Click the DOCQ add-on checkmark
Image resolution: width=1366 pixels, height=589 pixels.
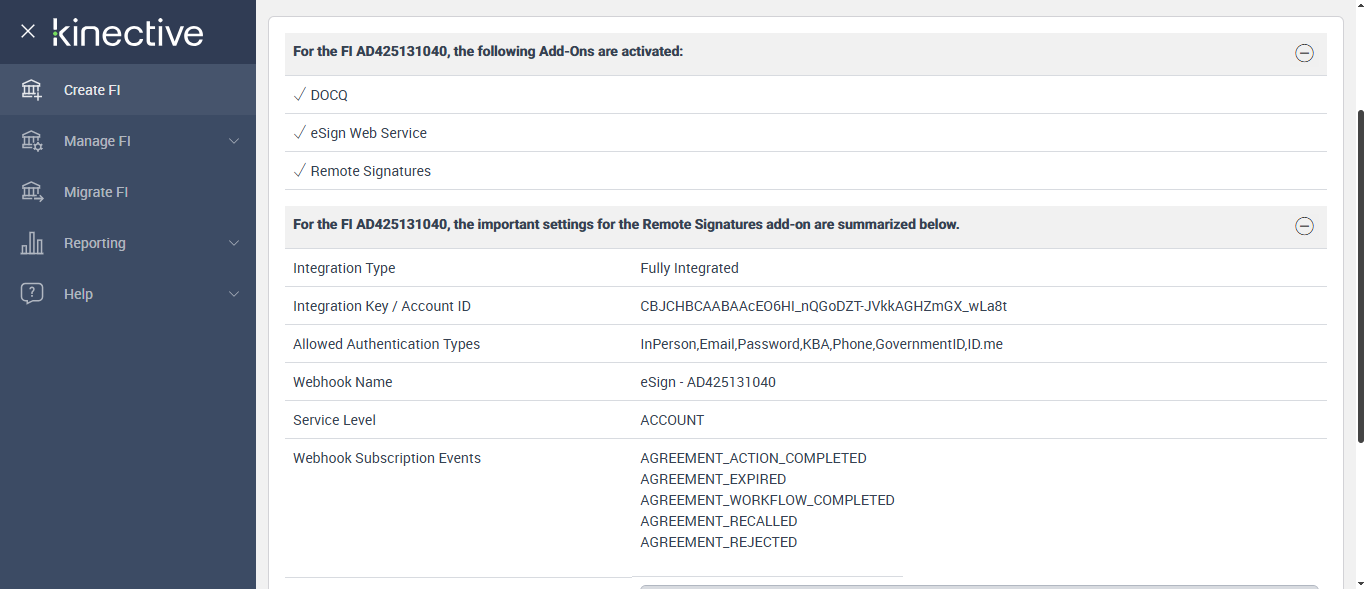299,95
